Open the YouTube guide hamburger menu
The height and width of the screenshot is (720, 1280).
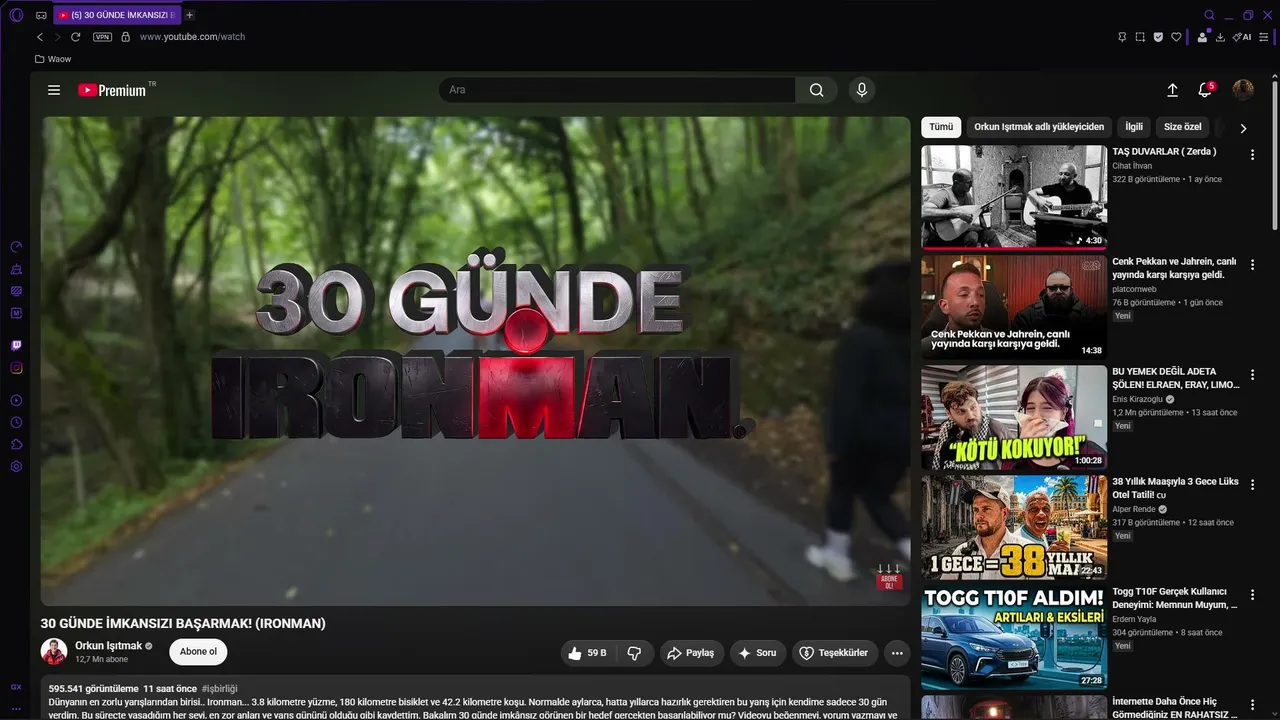pos(54,90)
